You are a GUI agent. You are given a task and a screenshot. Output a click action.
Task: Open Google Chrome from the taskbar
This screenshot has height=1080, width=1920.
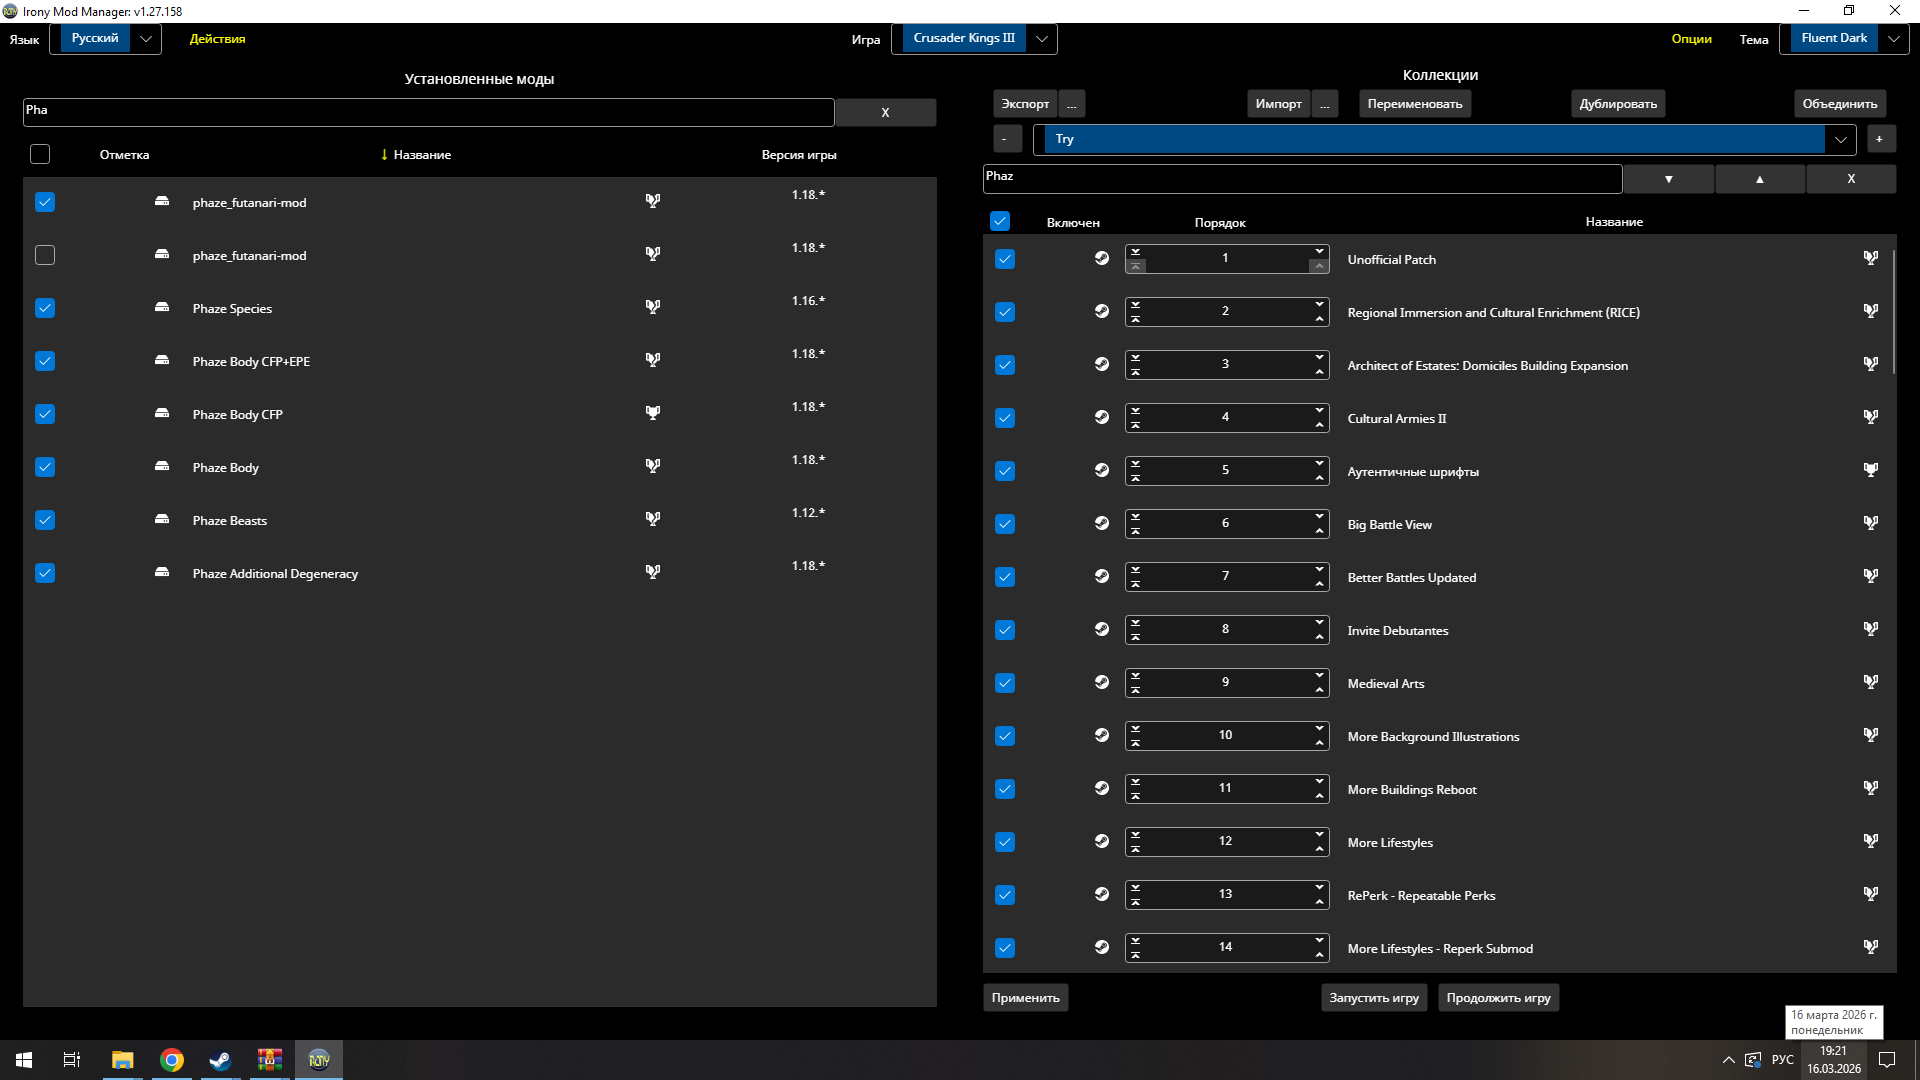[x=172, y=1060]
